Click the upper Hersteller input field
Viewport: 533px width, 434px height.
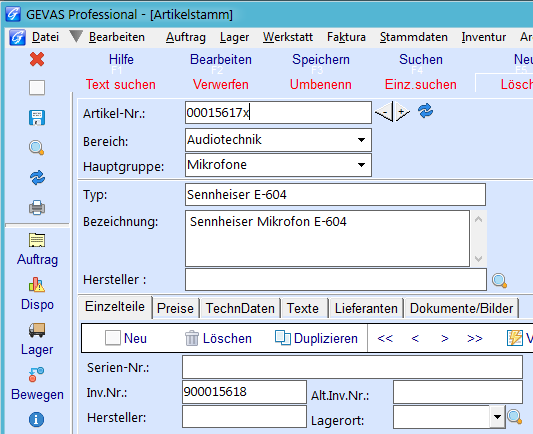(x=336, y=280)
